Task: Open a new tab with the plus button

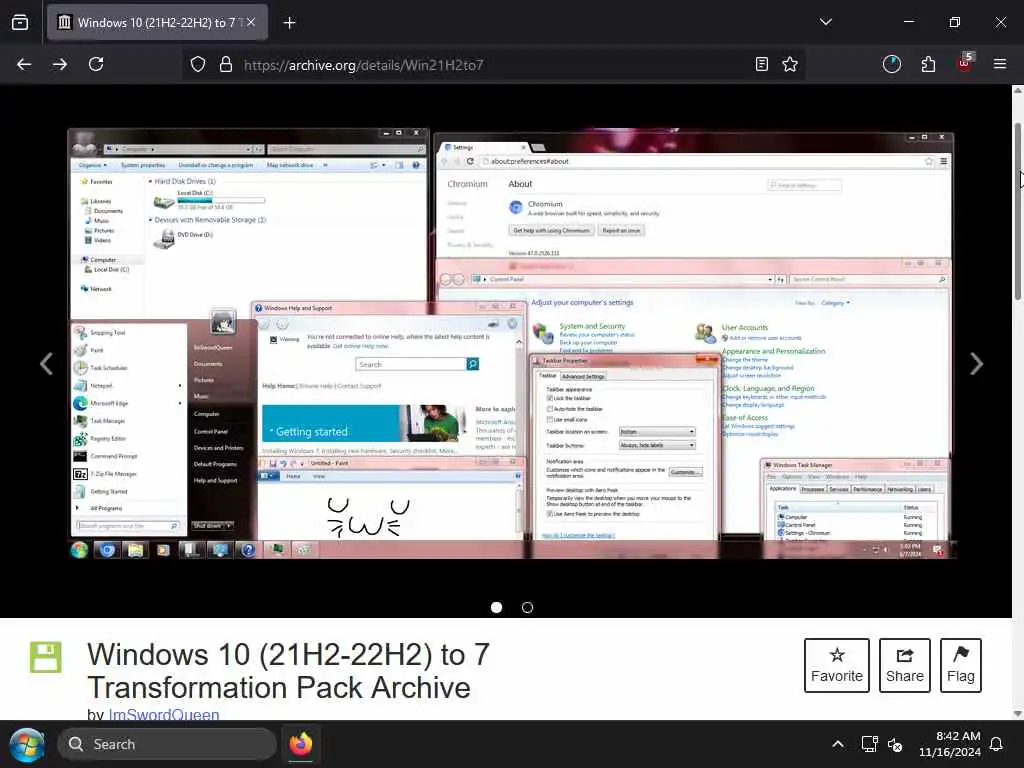Action: (x=289, y=23)
